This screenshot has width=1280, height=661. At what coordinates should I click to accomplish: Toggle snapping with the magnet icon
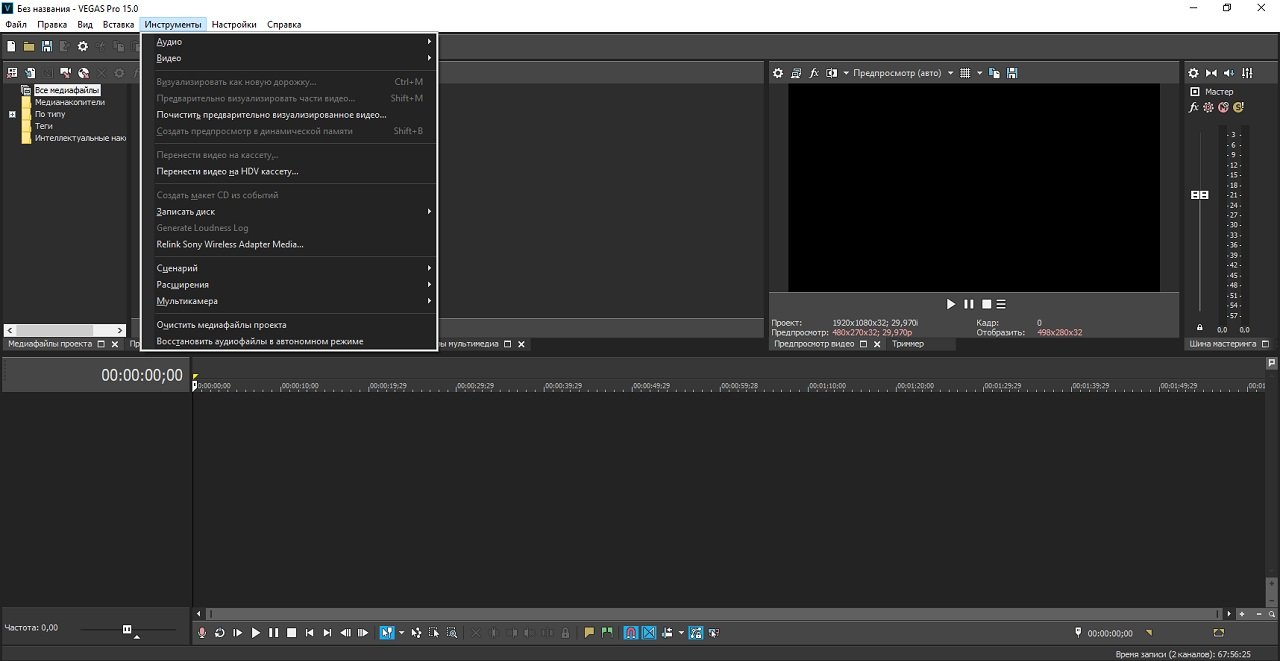pyautogui.click(x=631, y=633)
